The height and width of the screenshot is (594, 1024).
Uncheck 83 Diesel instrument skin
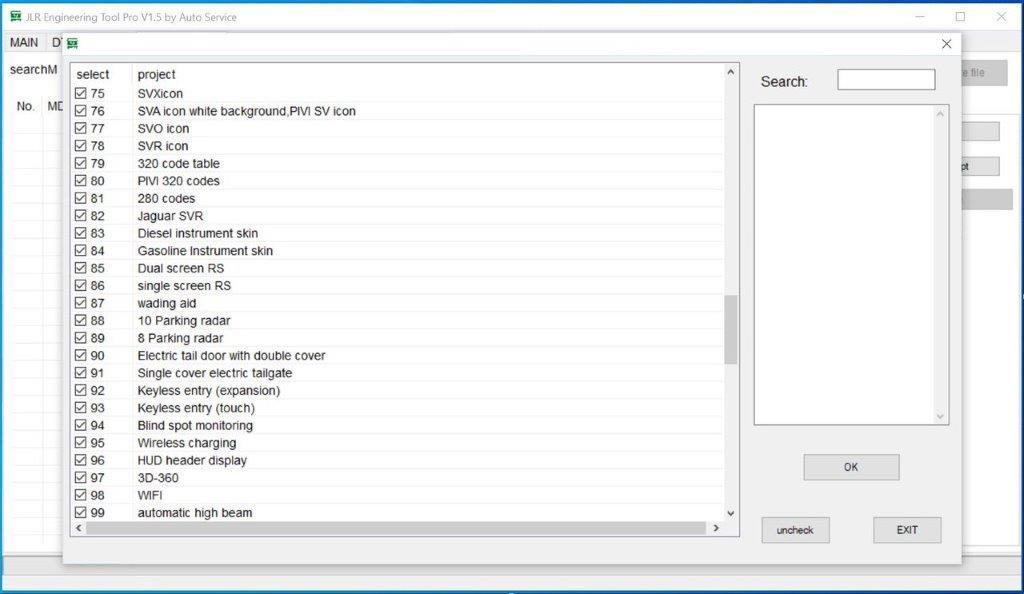coord(80,233)
